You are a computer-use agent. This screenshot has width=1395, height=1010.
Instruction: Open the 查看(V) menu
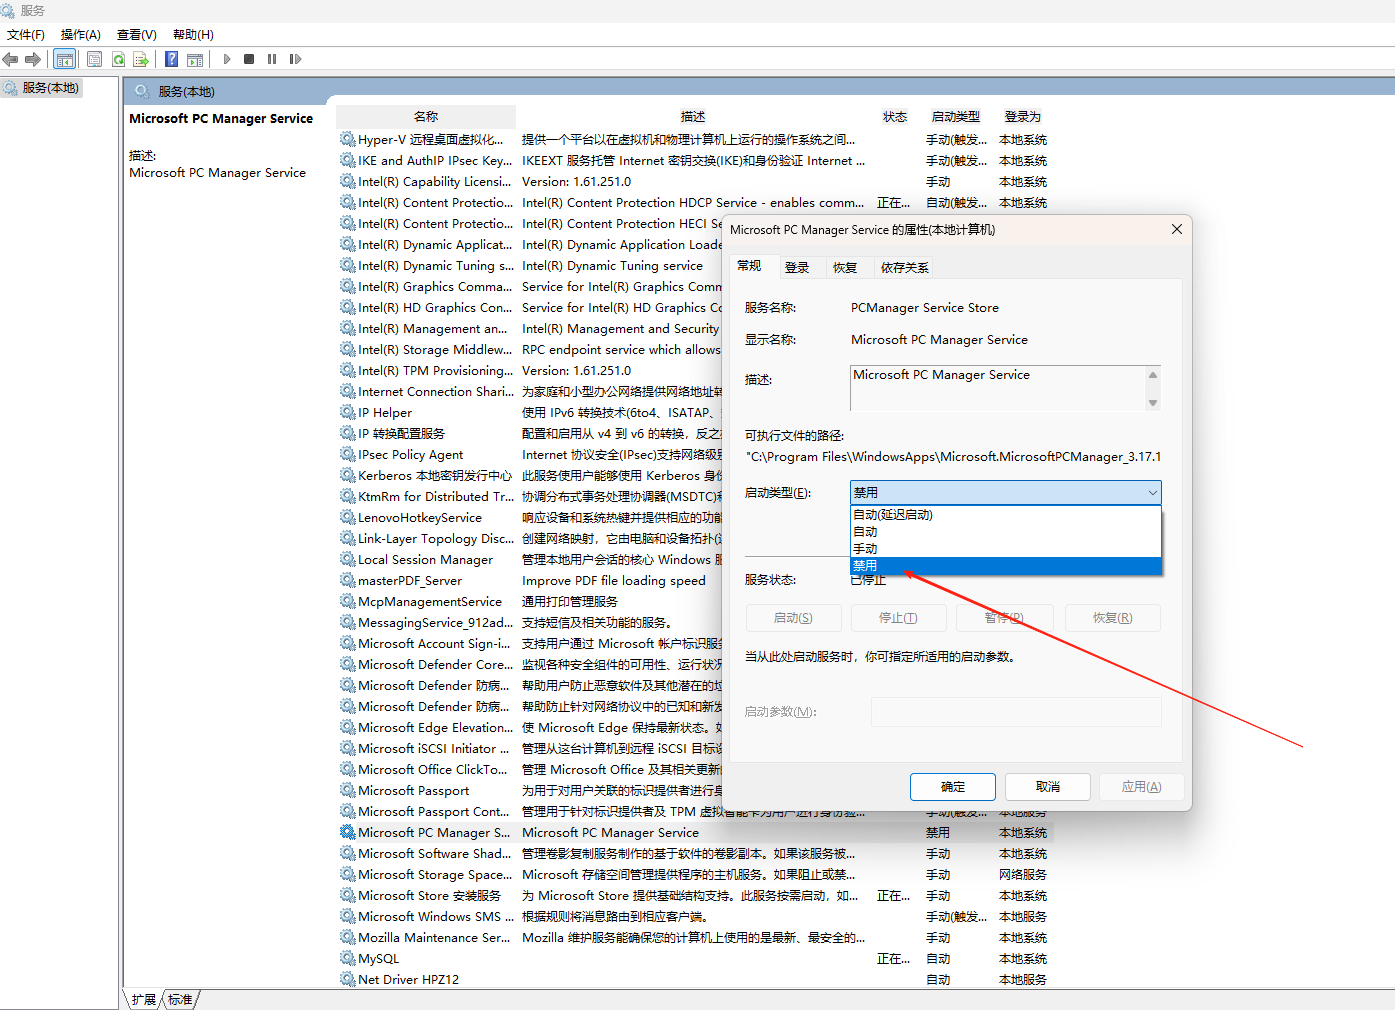(137, 35)
